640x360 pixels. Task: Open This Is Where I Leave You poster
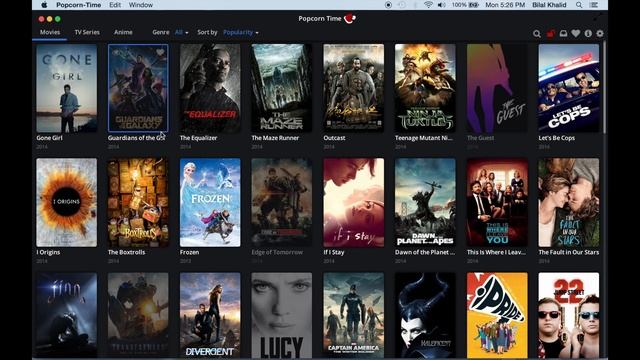497,202
